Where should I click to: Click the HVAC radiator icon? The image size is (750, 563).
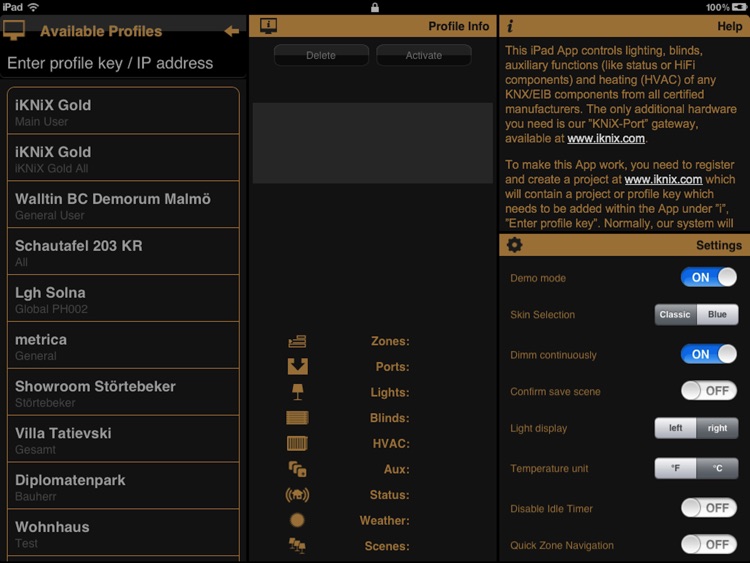[298, 443]
